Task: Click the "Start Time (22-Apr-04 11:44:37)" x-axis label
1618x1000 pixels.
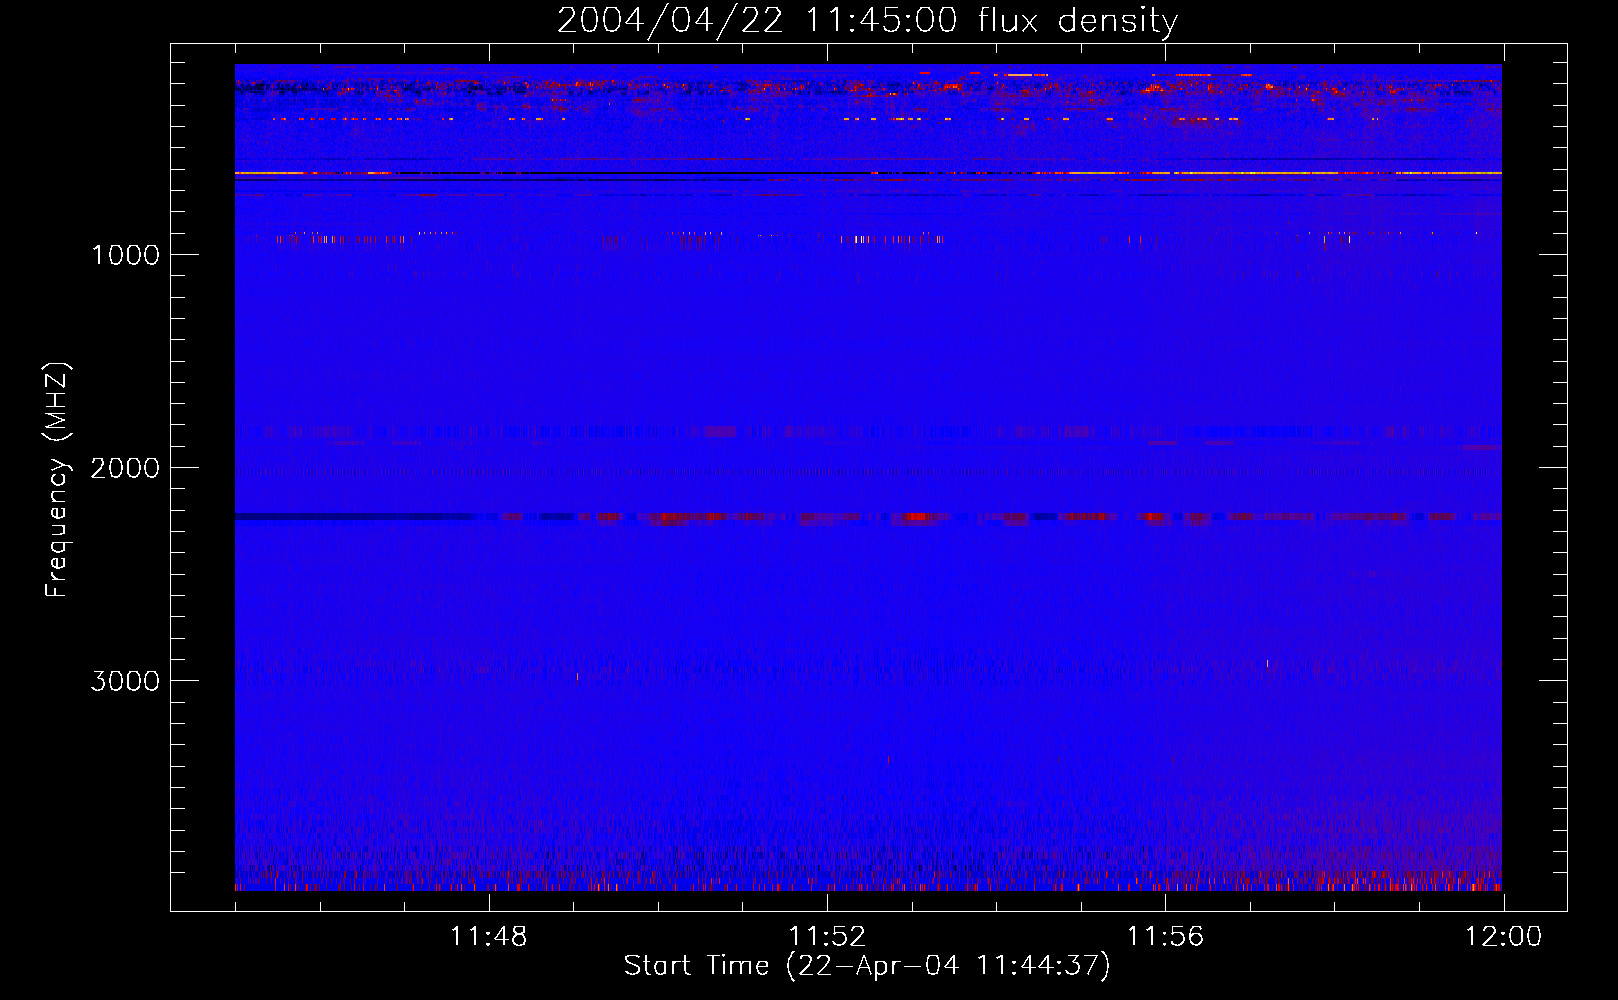Action: (867, 966)
